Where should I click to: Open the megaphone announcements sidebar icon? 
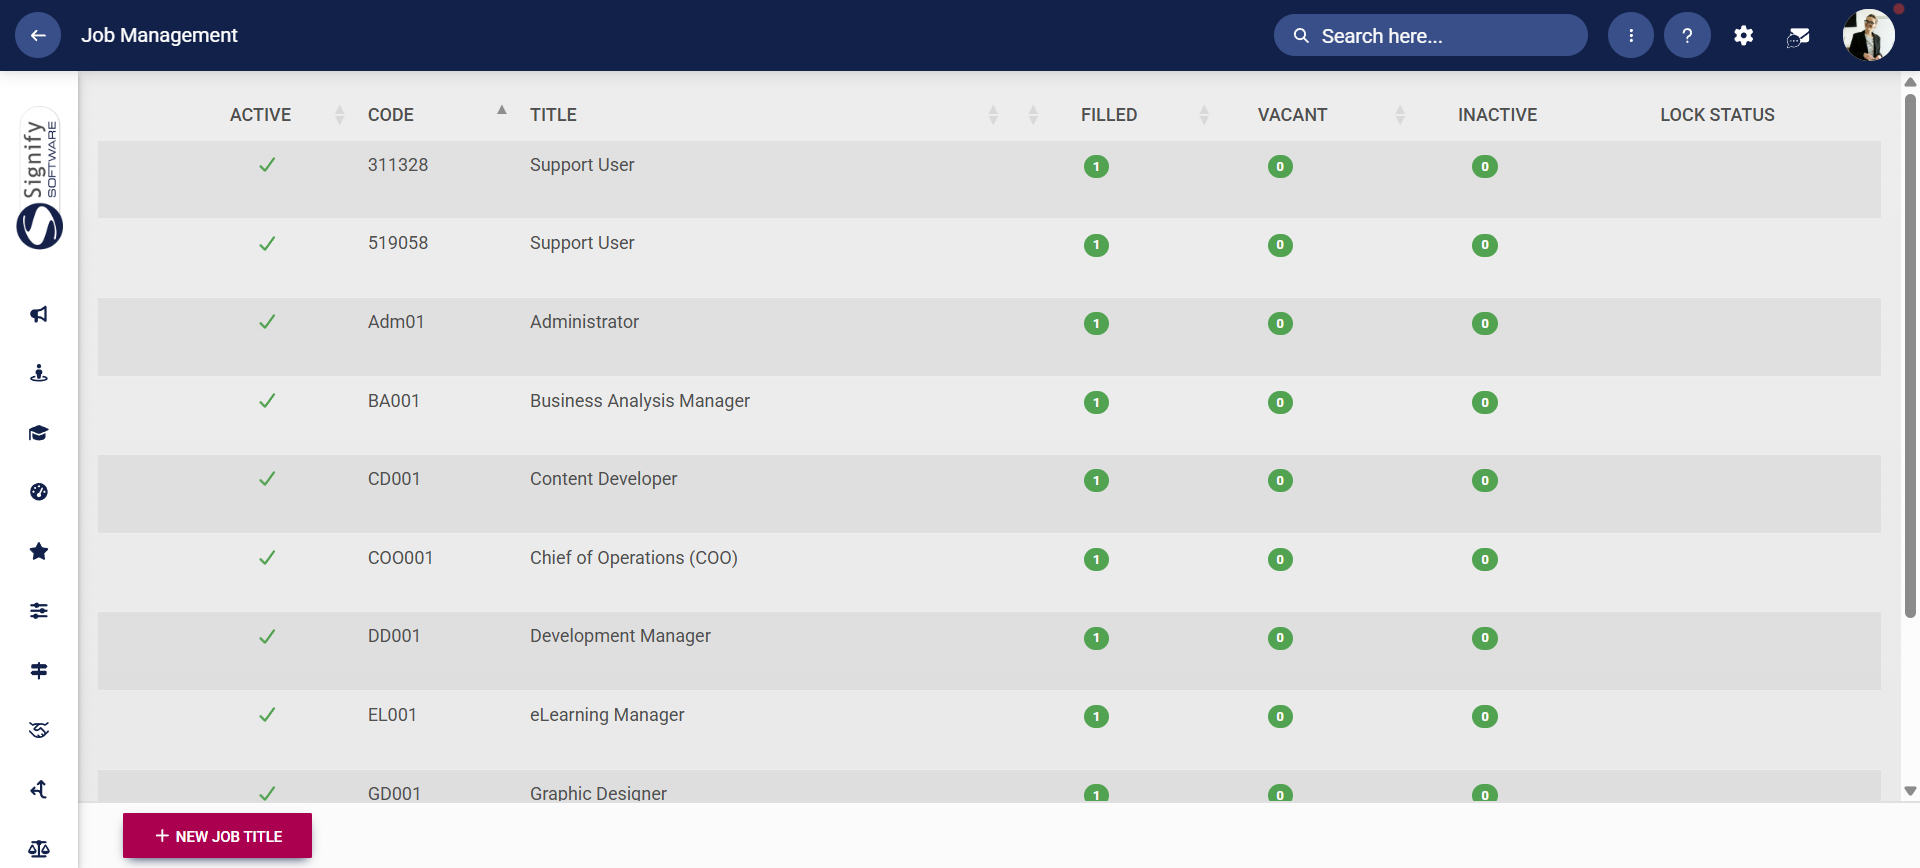coord(39,314)
